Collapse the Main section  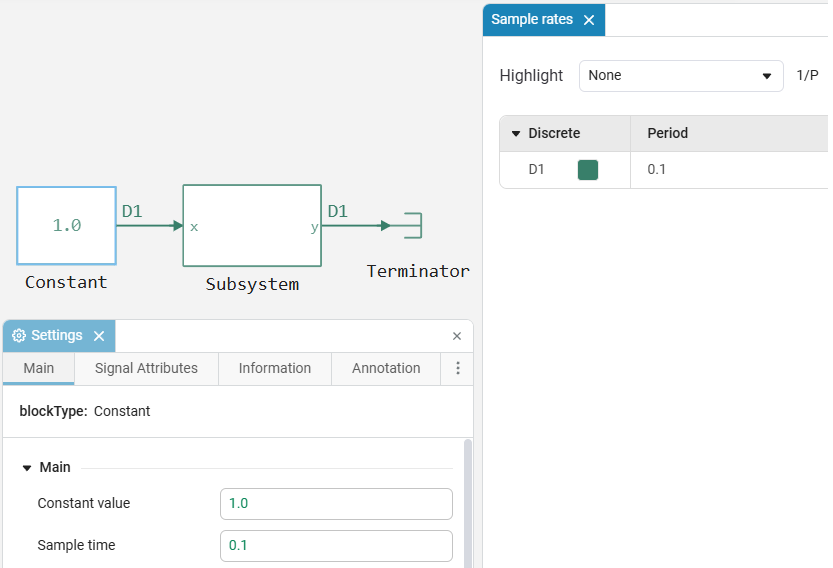pos(27,468)
